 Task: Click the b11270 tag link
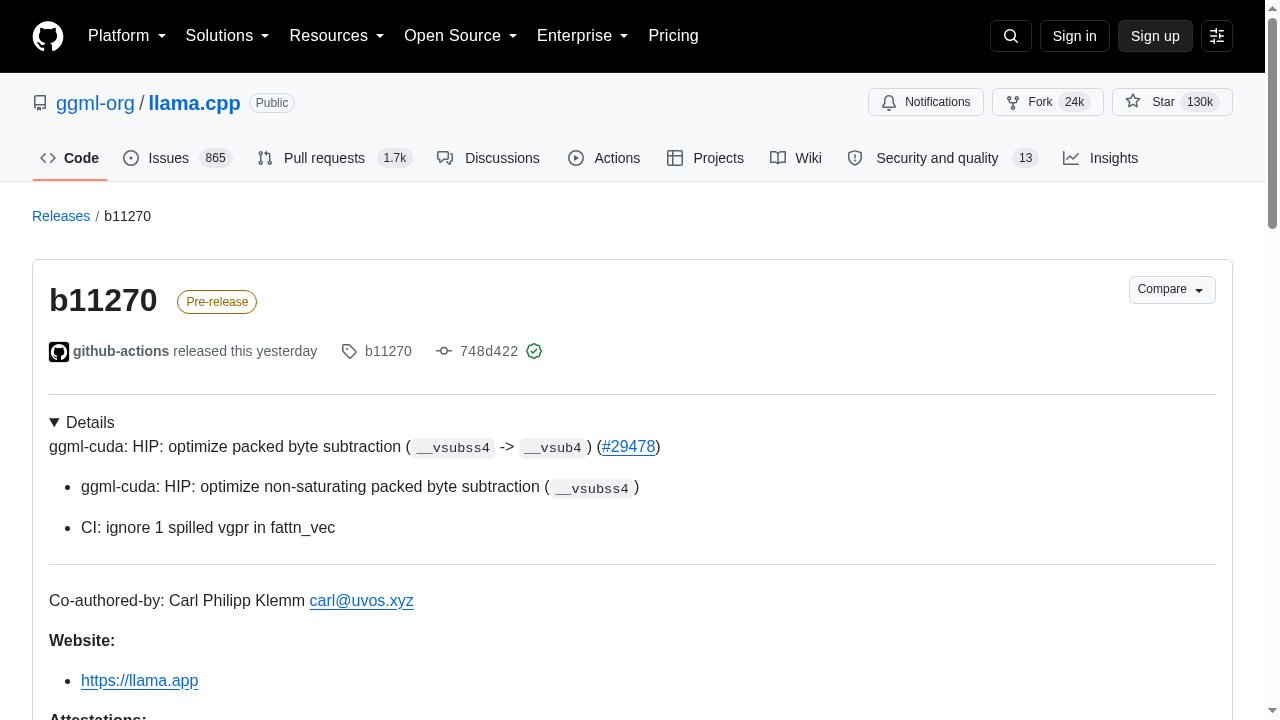pos(388,351)
